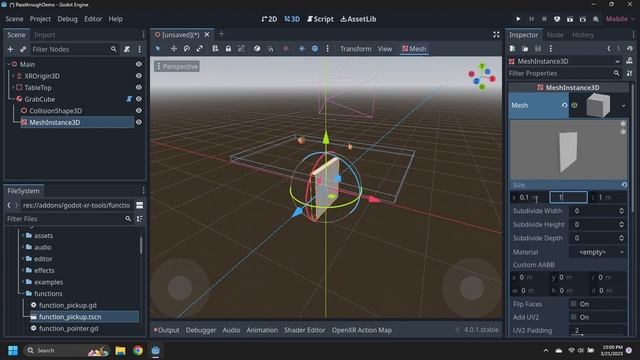The image size is (640, 360).
Task: Open the AssetLib workspace
Action: 358,19
